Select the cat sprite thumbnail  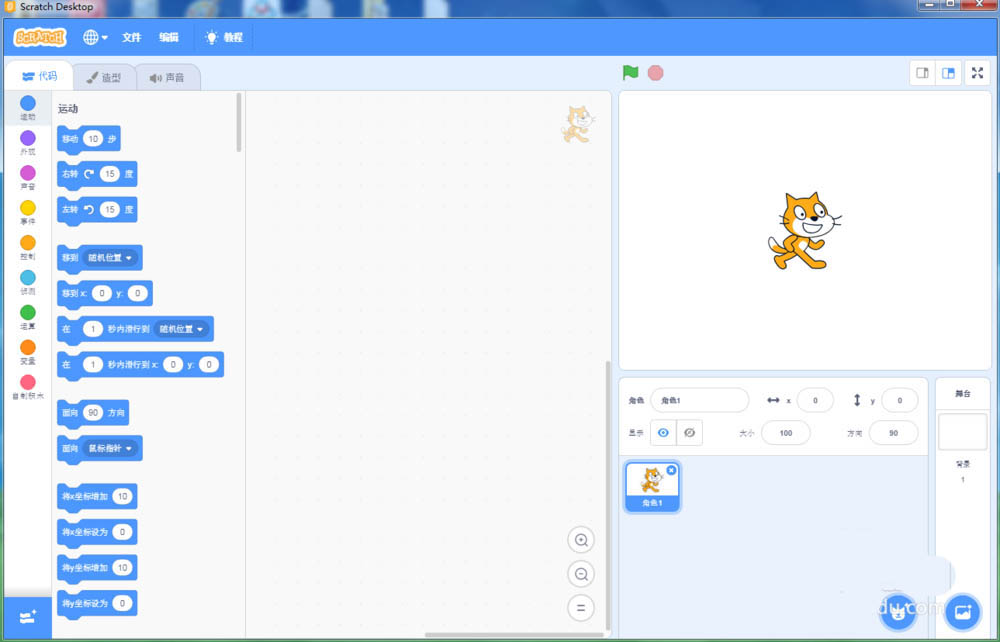pyautogui.click(x=652, y=482)
